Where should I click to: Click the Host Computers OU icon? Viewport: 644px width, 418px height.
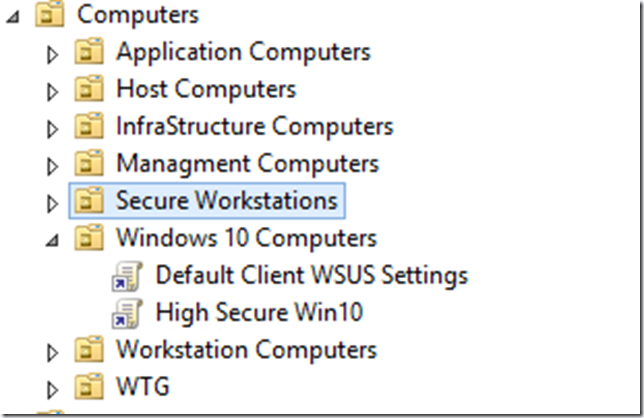[91, 89]
